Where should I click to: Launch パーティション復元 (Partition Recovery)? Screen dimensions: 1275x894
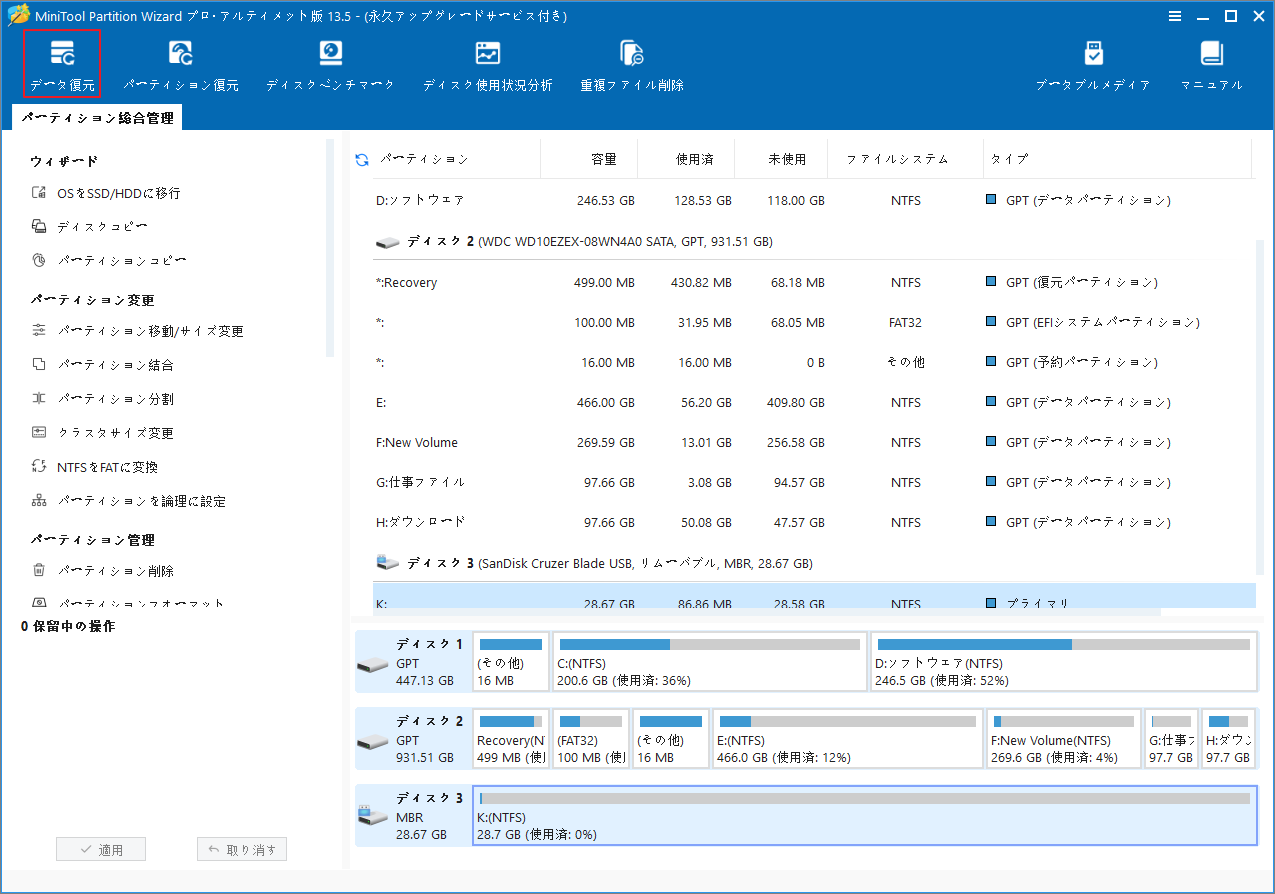(180, 63)
